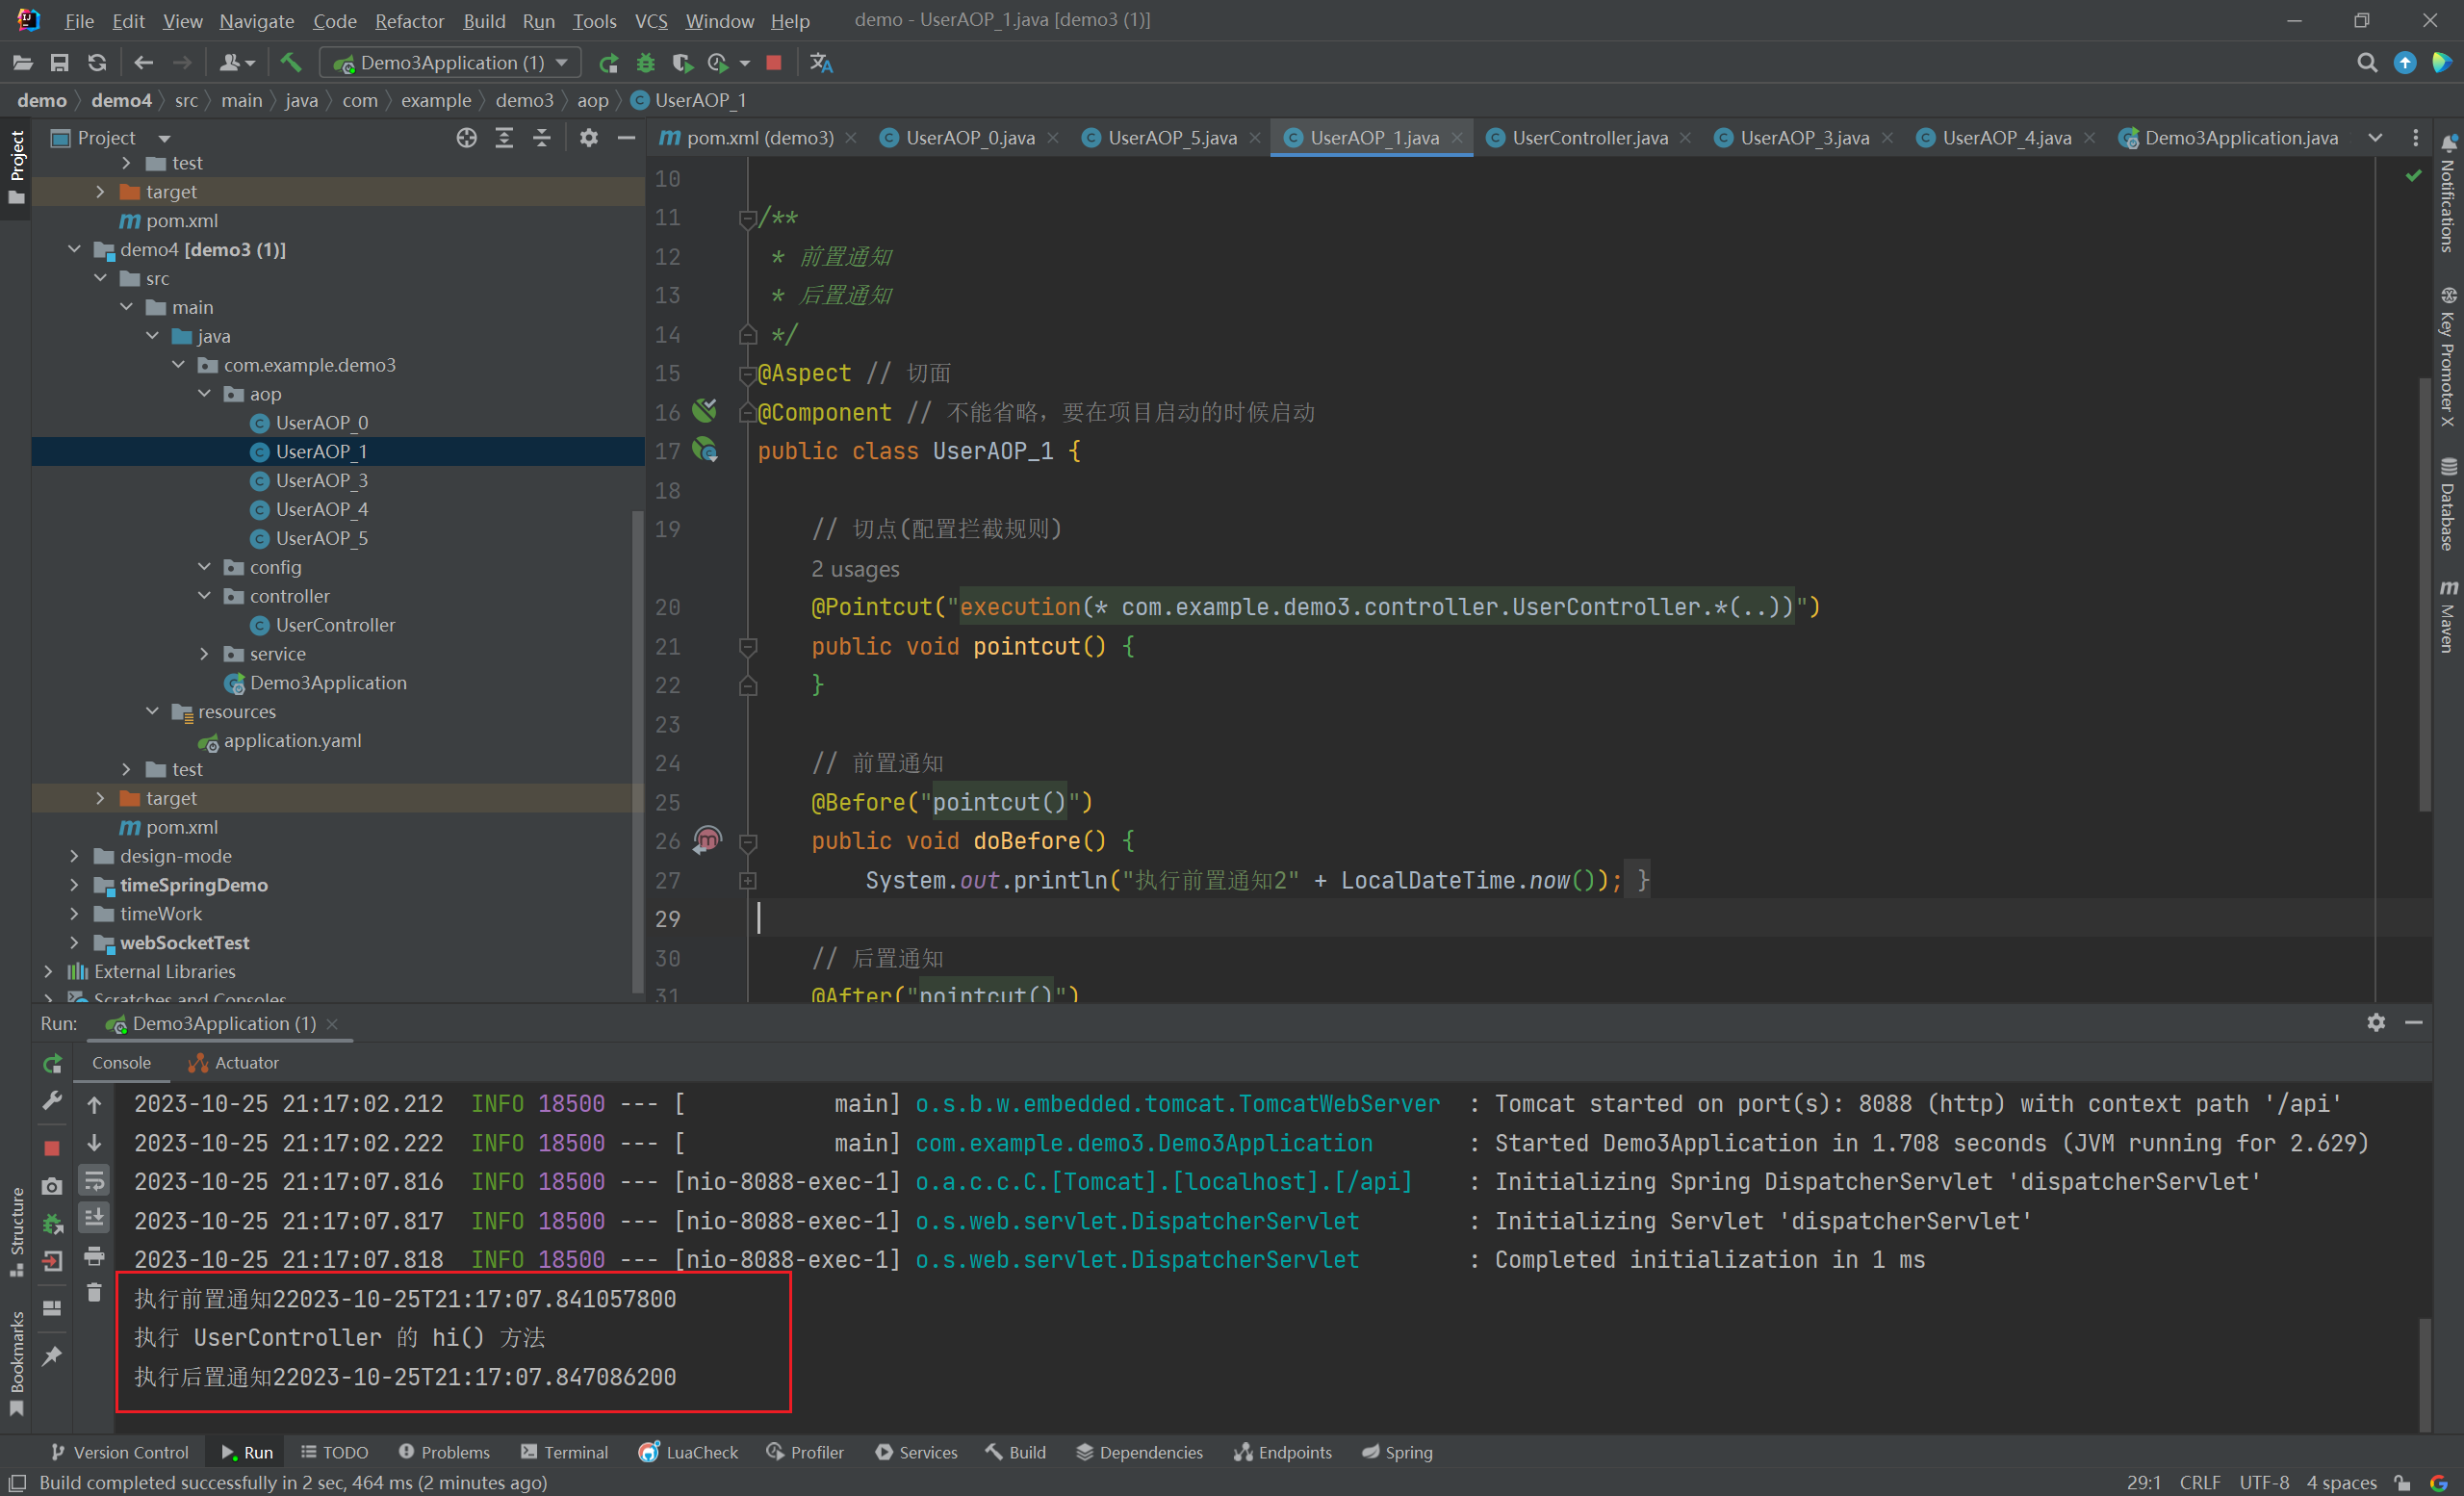Viewport: 2464px width, 1496px height.
Task: Expand the External Libraries node
Action: pos(48,971)
